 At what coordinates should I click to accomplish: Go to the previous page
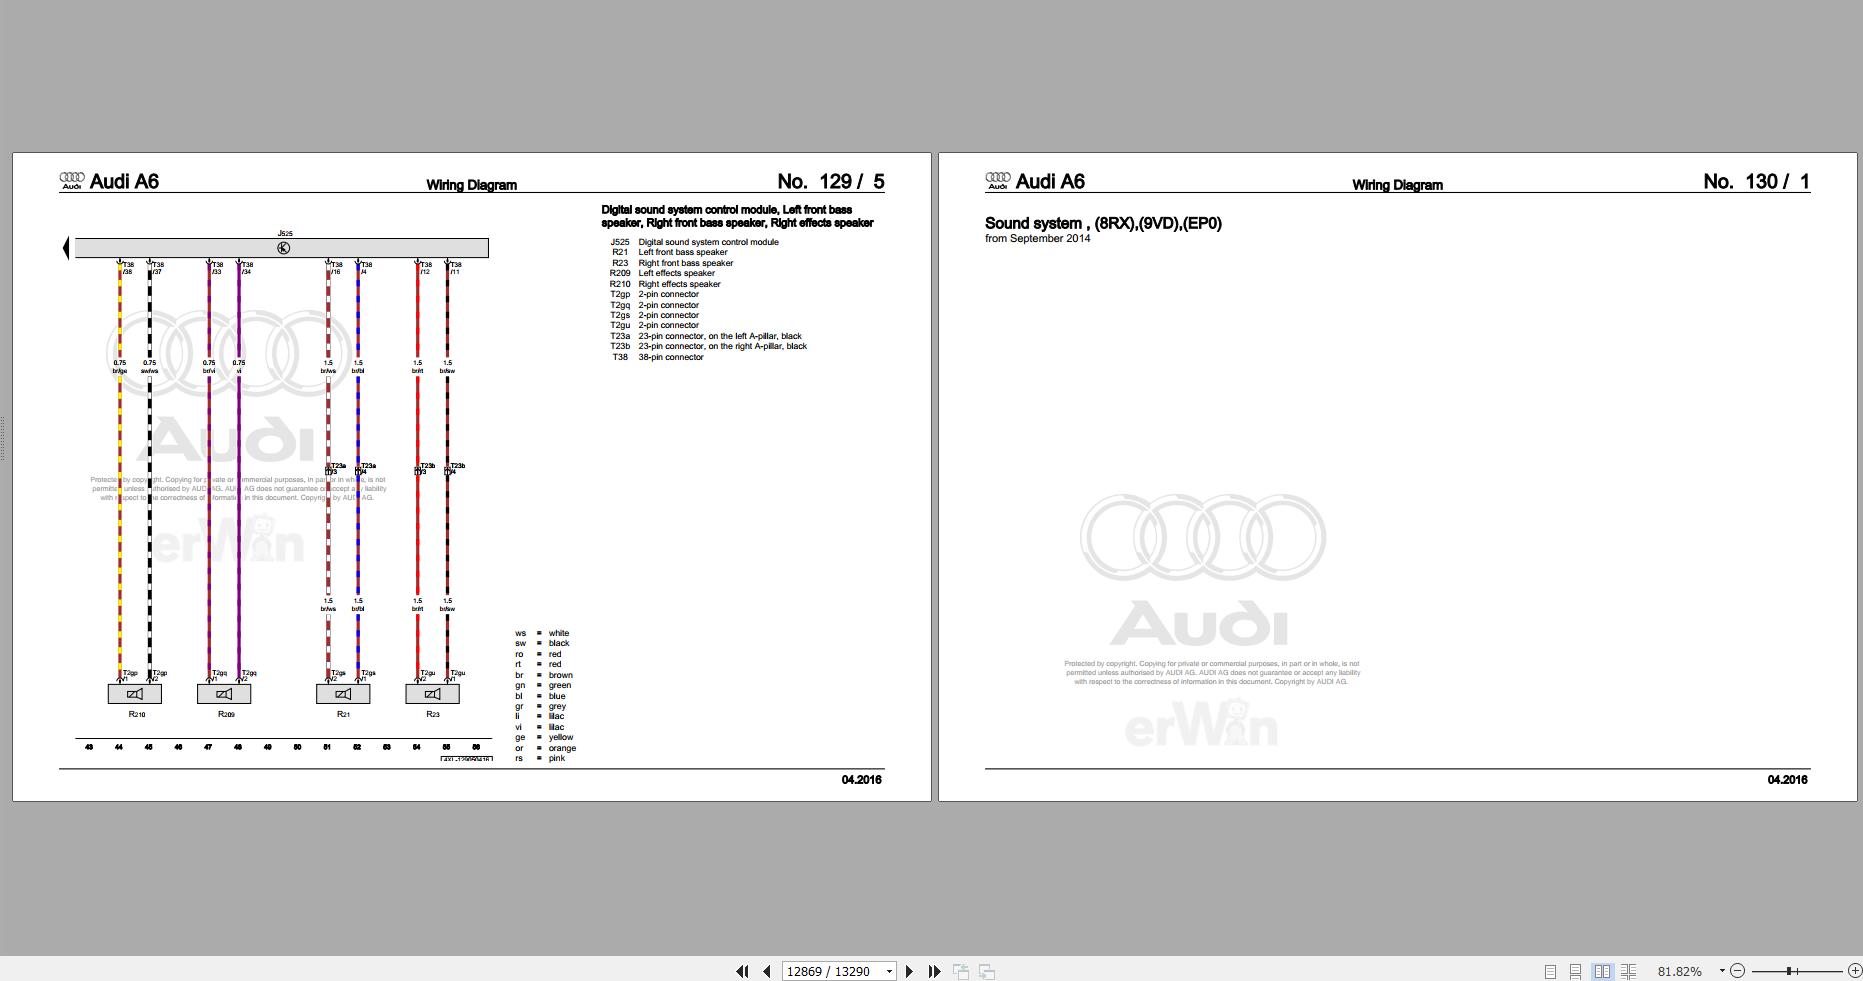pos(767,971)
